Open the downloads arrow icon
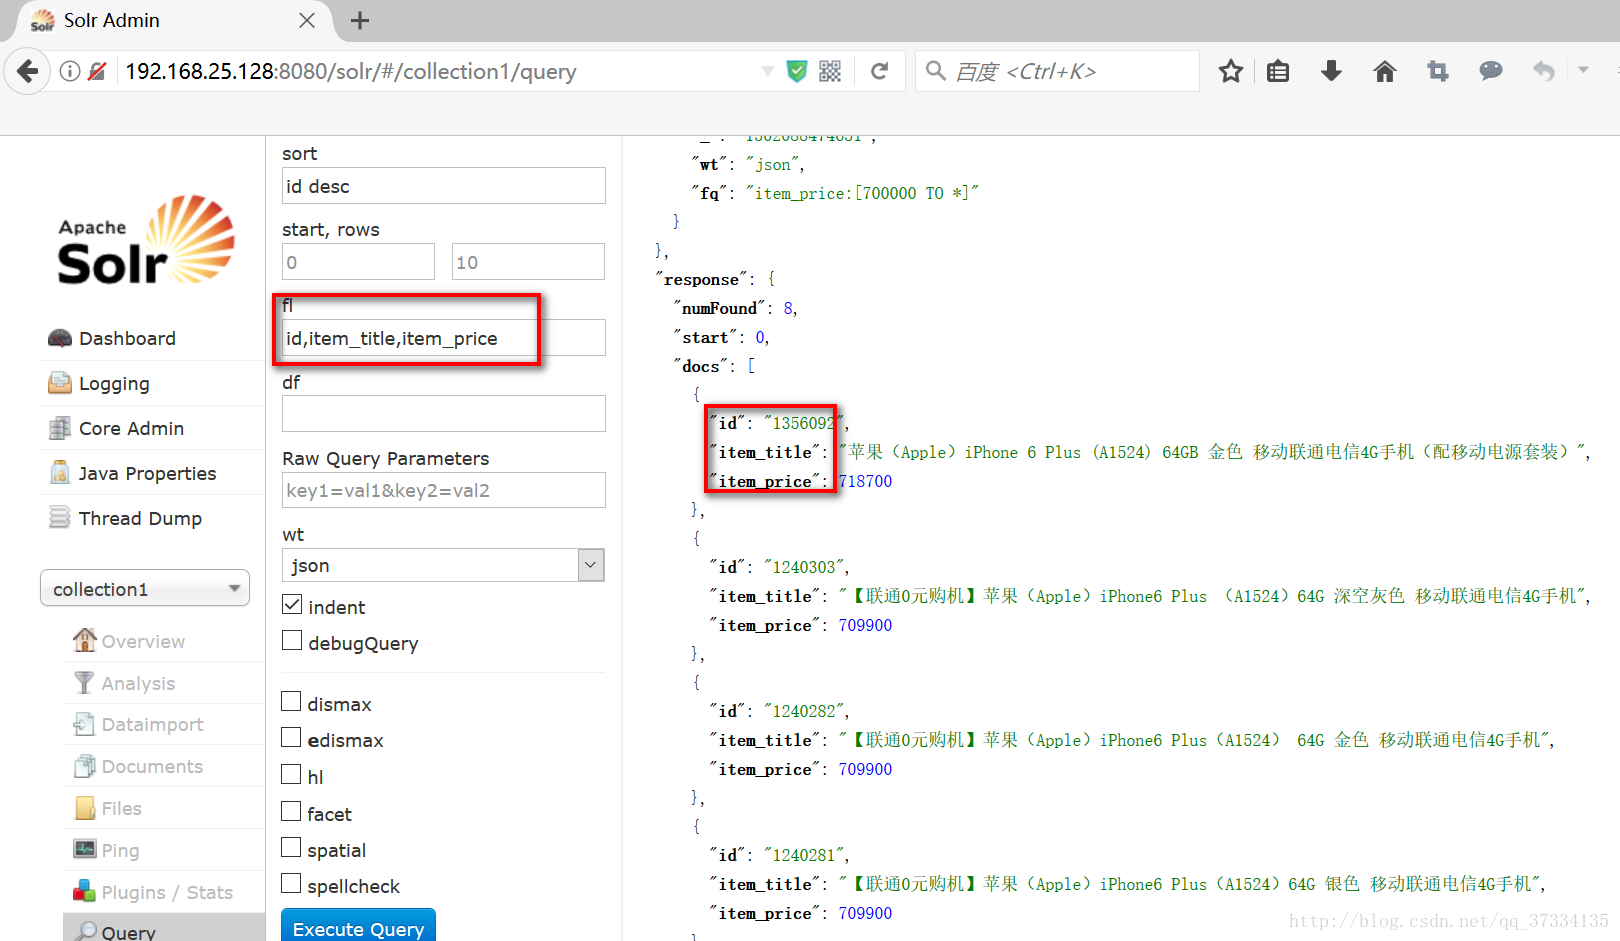This screenshot has height=941, width=1620. (x=1331, y=71)
